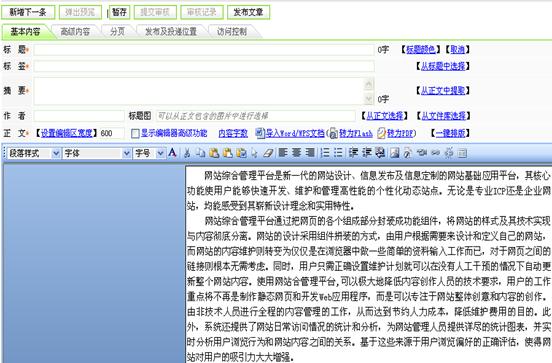Switch to the 发布及投递位置 tab

point(171,32)
